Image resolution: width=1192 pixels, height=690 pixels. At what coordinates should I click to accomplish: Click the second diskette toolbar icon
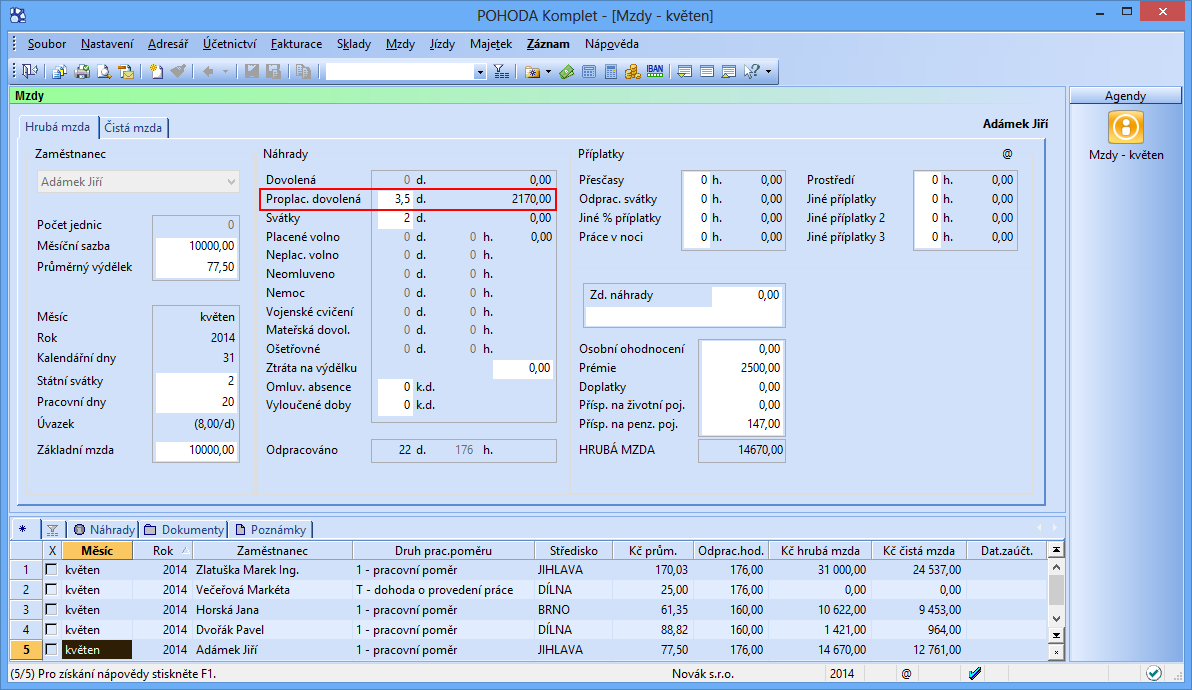pos(274,71)
